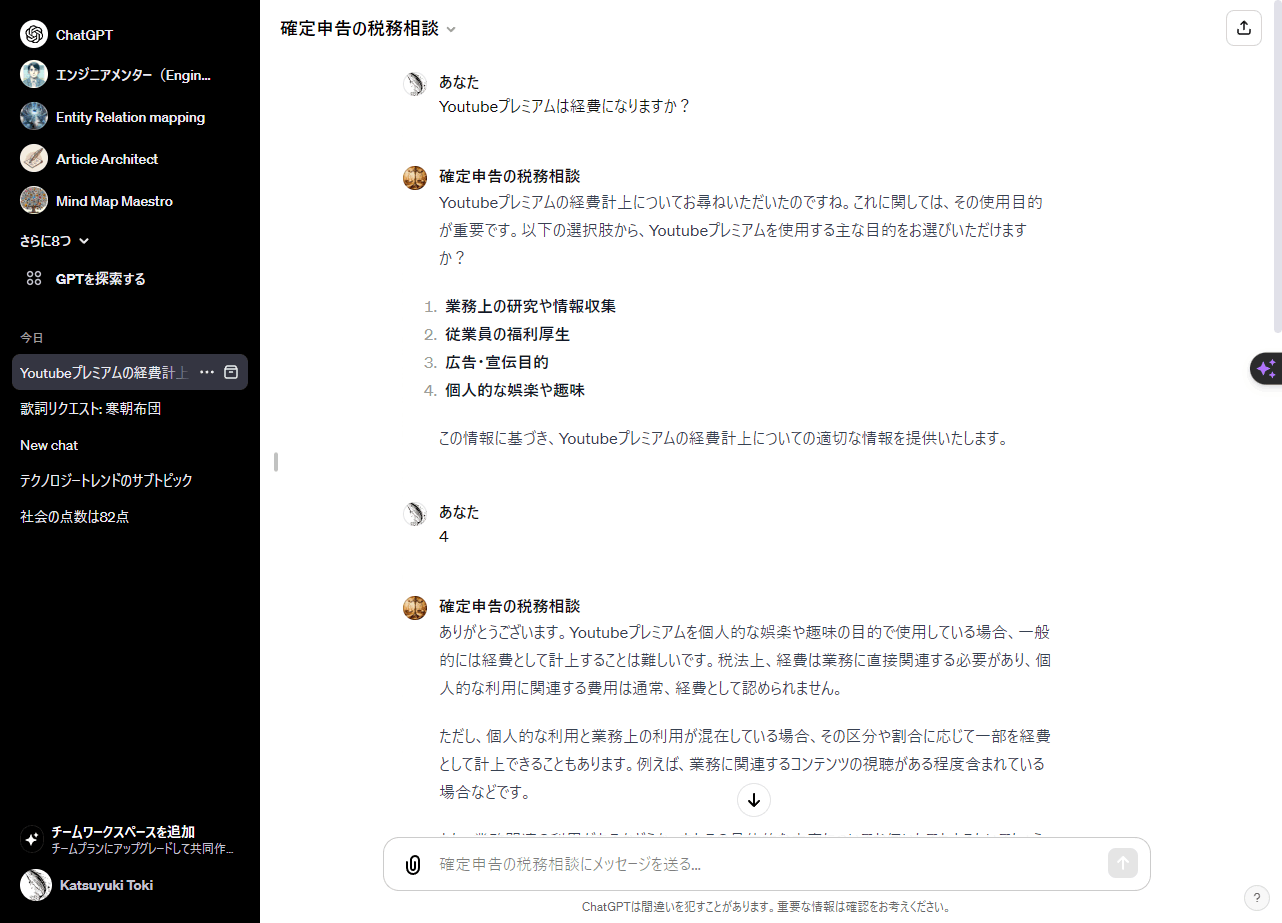Click option text 個人的な娯楽や趣味
Image resolution: width=1282 pixels, height=923 pixels.
tap(515, 390)
